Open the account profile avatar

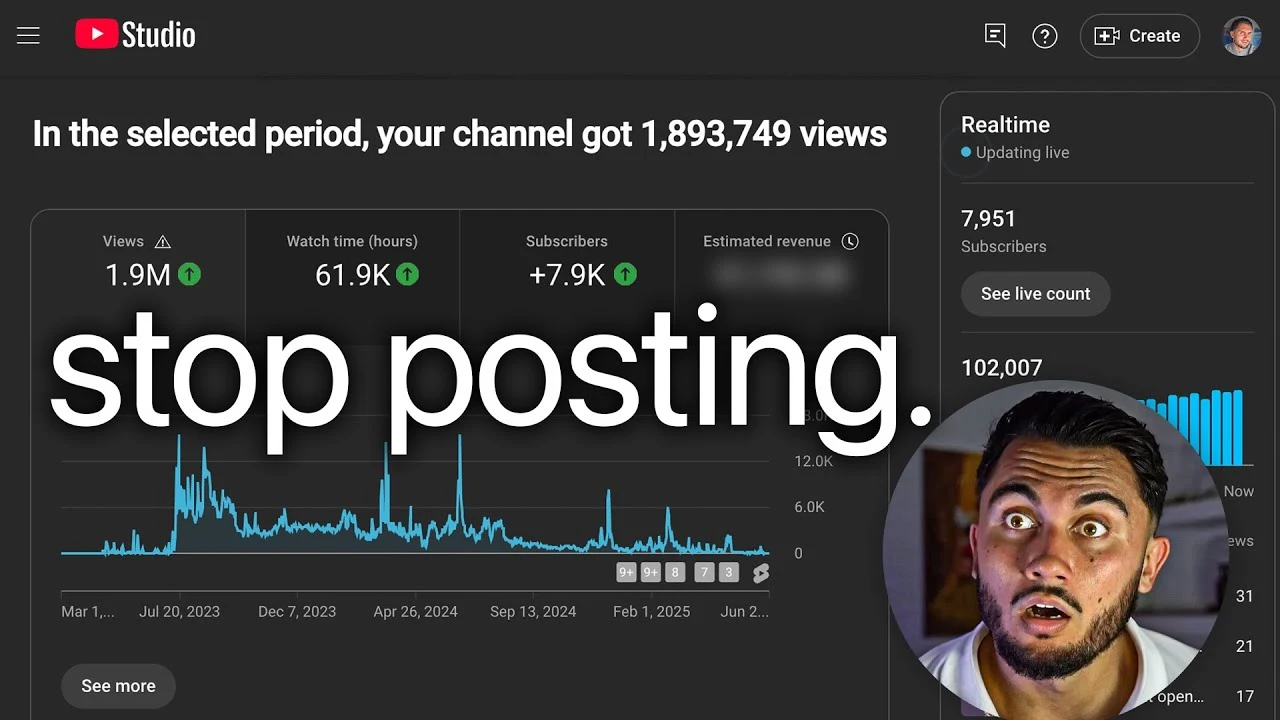point(1242,36)
